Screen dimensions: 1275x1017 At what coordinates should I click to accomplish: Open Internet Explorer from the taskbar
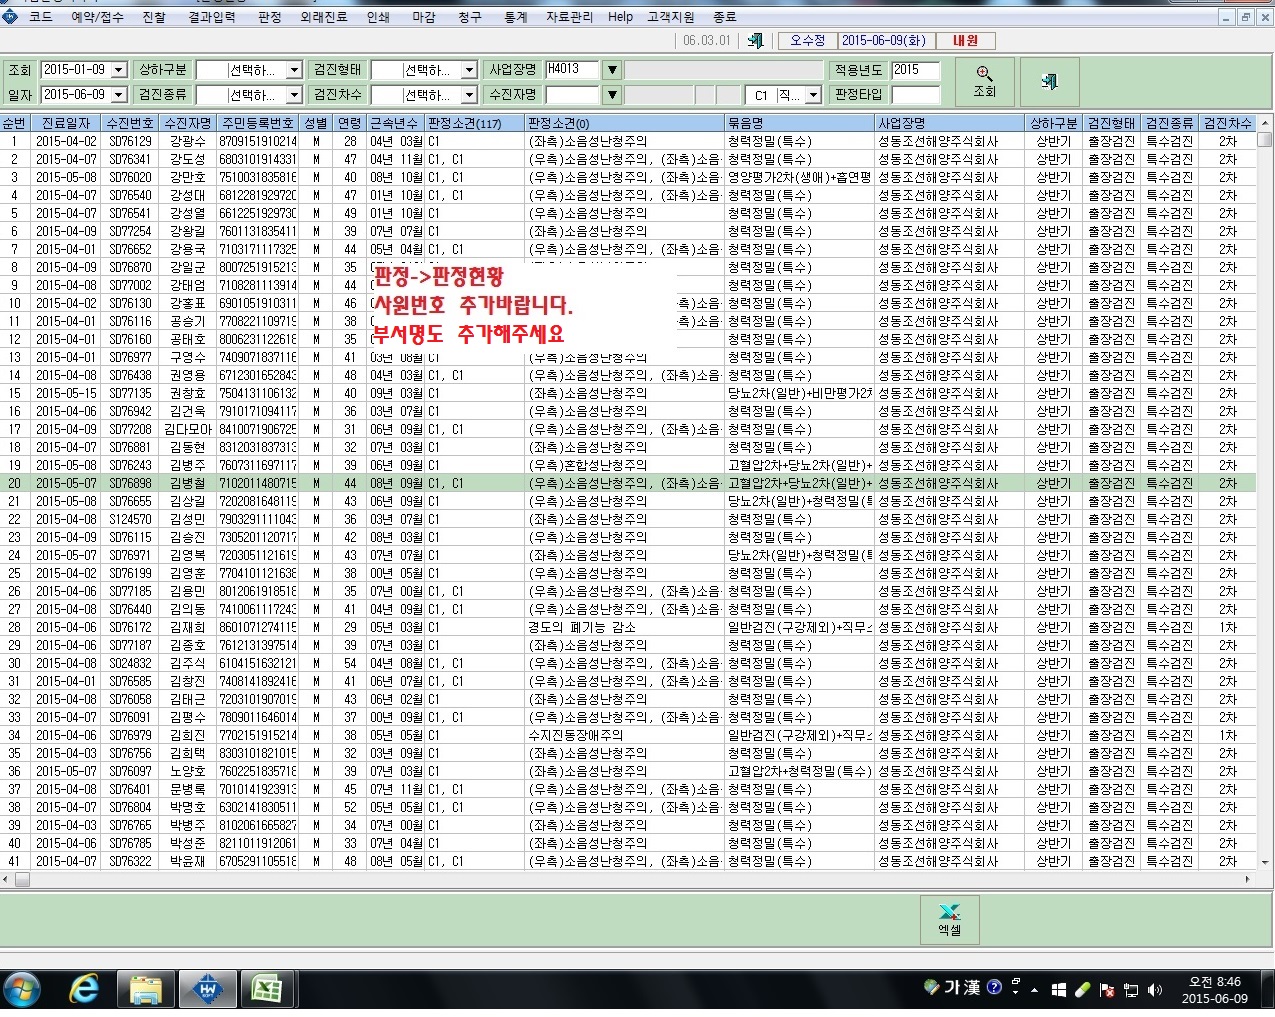tap(84, 989)
